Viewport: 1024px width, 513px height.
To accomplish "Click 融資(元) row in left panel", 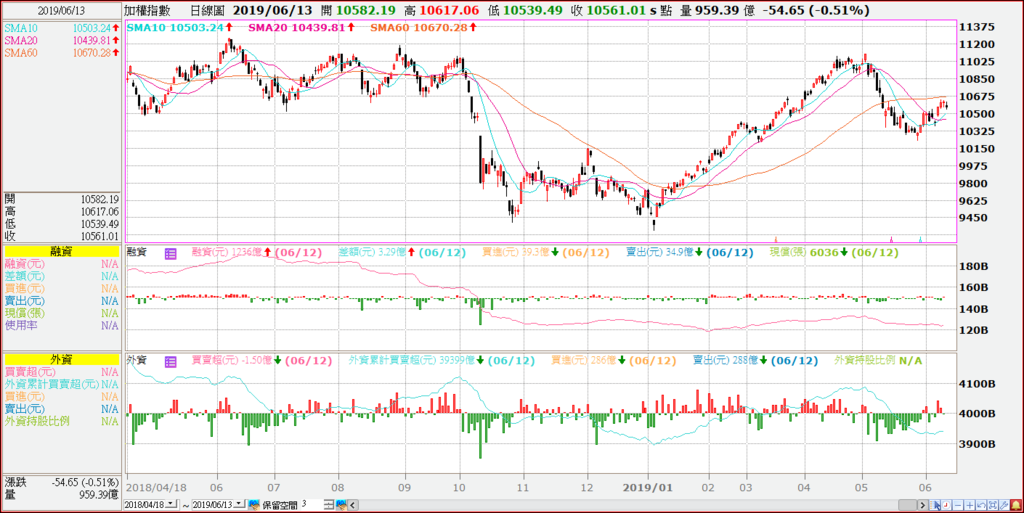I will click(x=61, y=264).
